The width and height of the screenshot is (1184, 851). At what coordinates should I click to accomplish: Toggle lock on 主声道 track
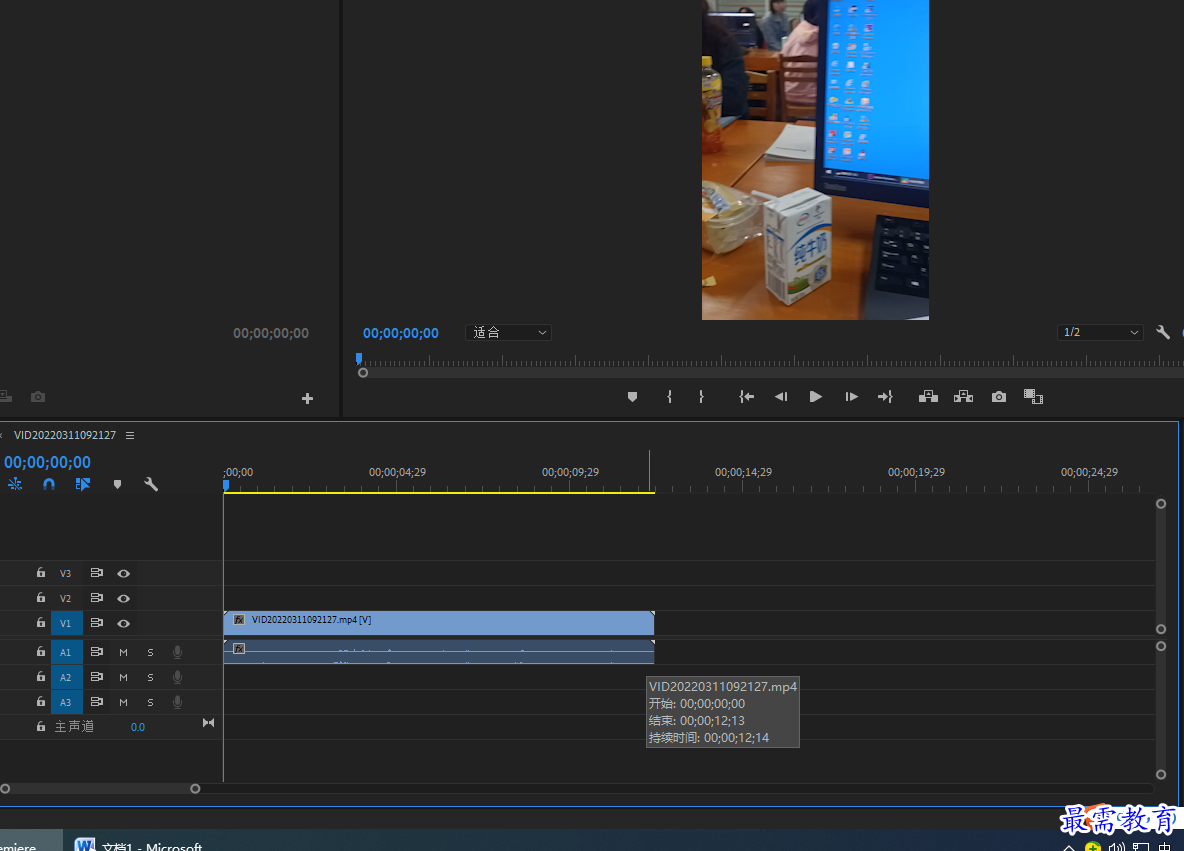(x=41, y=726)
